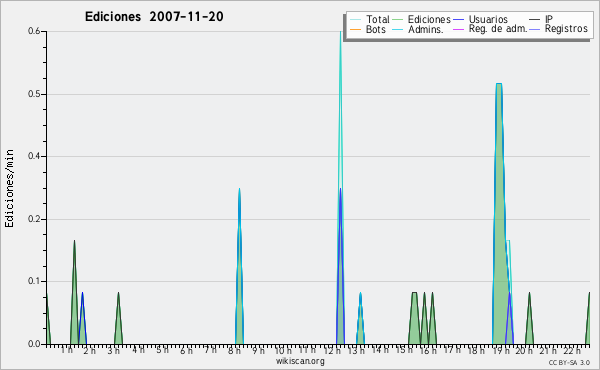Select the 'Registros' legend entry
The image size is (600, 370).
(x=566, y=29)
